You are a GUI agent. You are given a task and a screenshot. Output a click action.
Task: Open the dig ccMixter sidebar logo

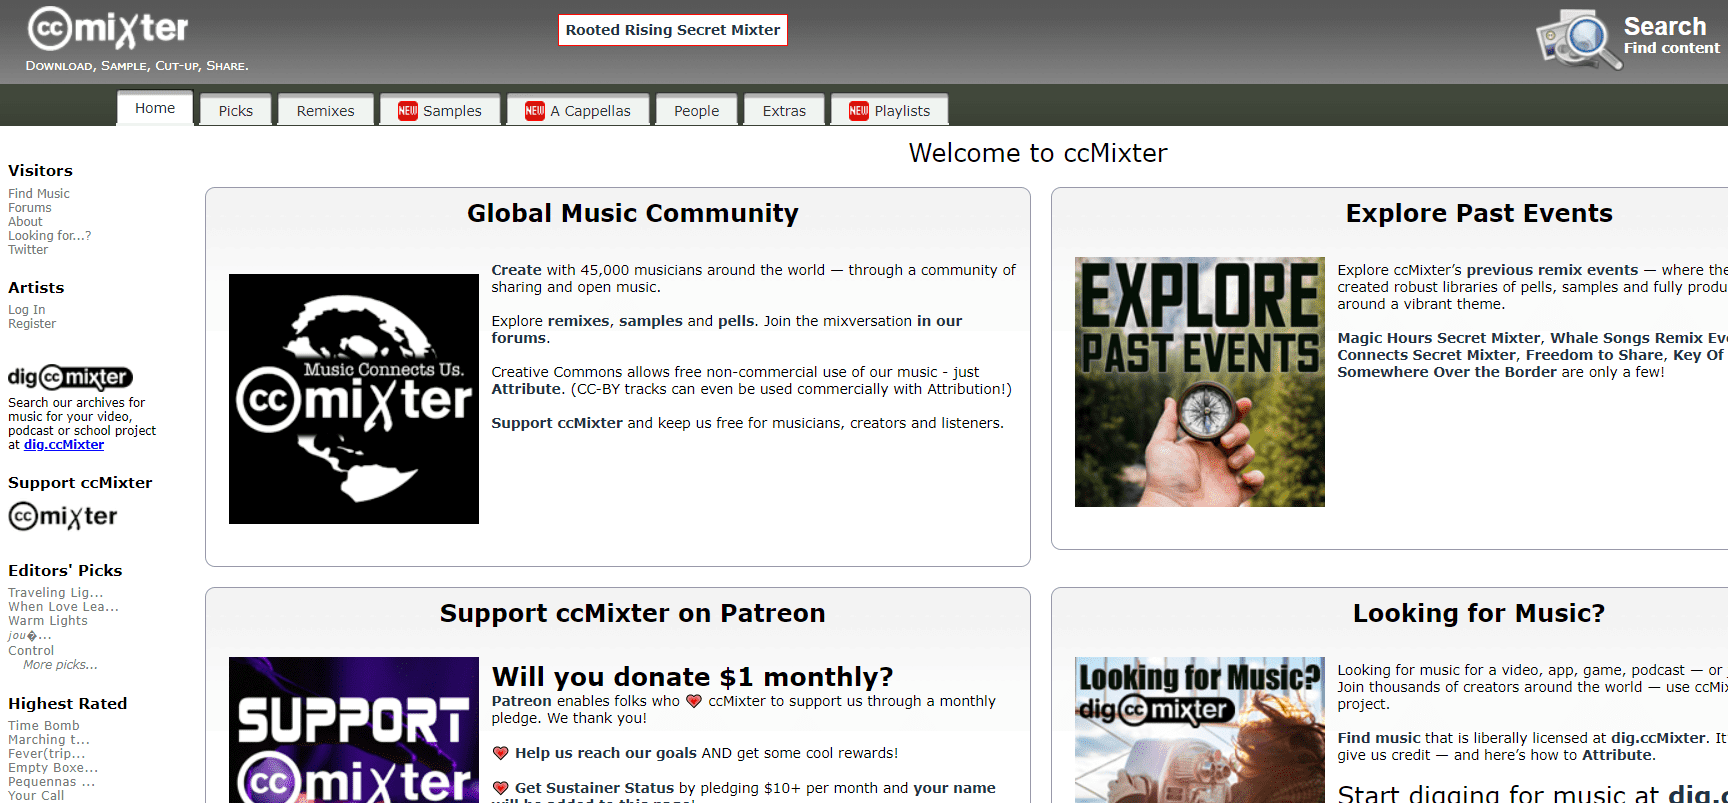coord(70,377)
